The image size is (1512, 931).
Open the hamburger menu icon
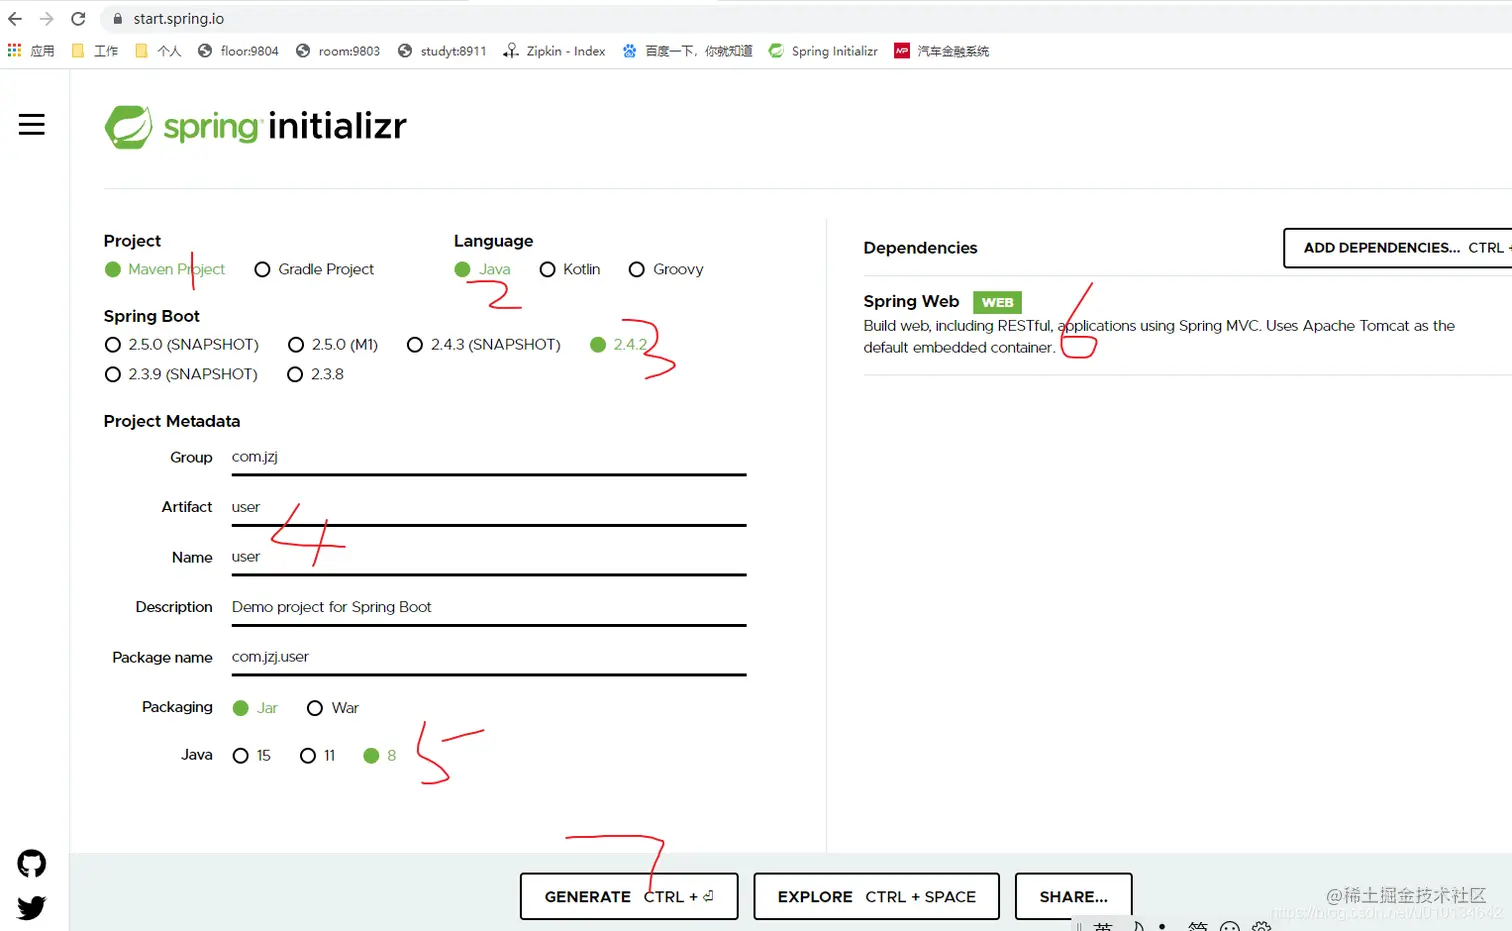click(x=32, y=124)
